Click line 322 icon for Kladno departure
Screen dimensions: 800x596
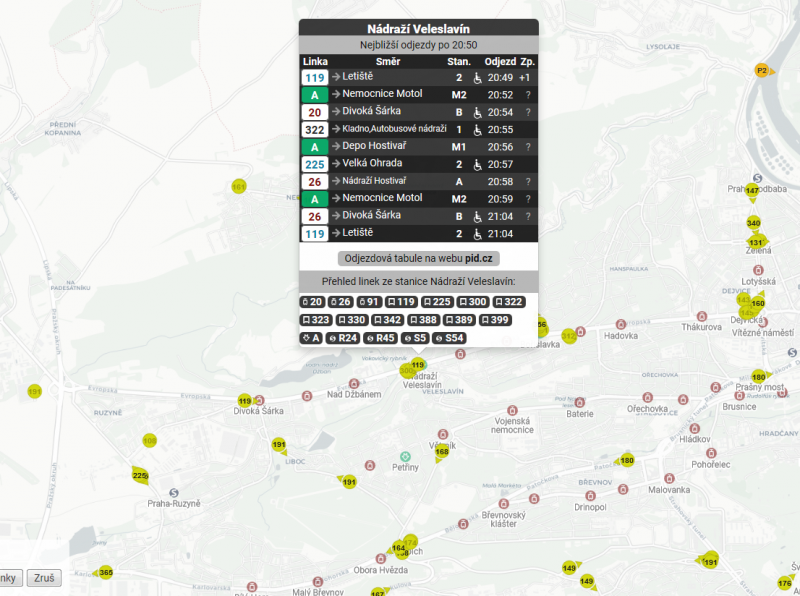[x=315, y=130]
